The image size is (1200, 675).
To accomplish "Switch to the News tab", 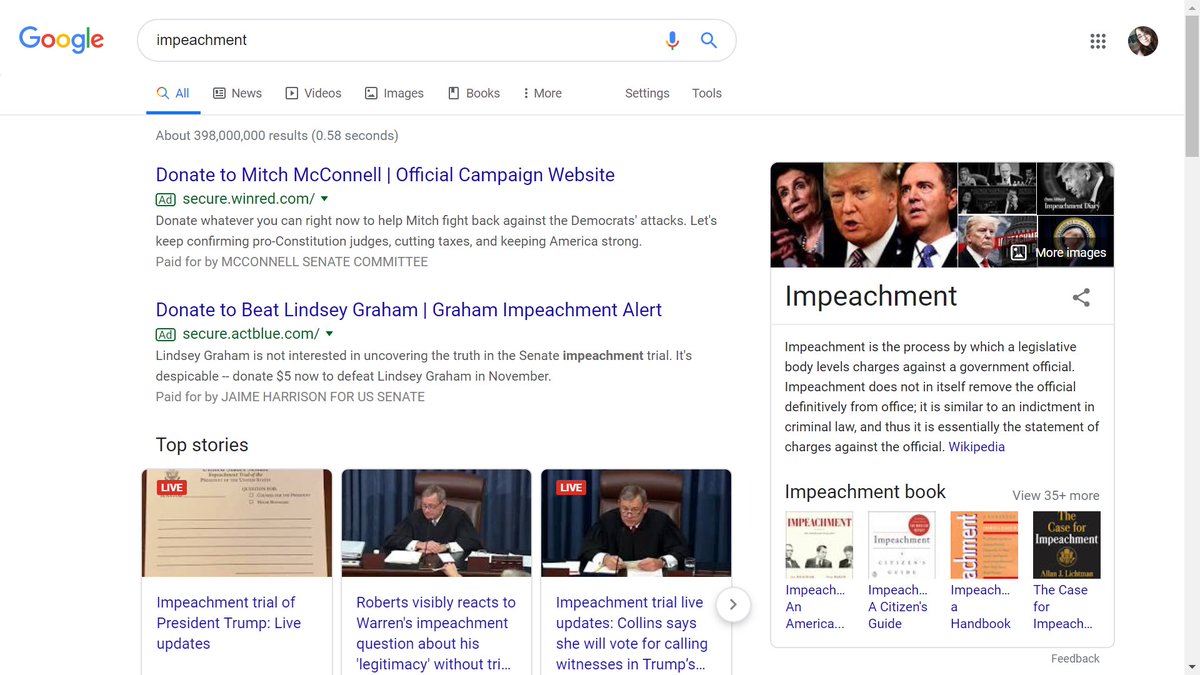I will [x=237, y=93].
